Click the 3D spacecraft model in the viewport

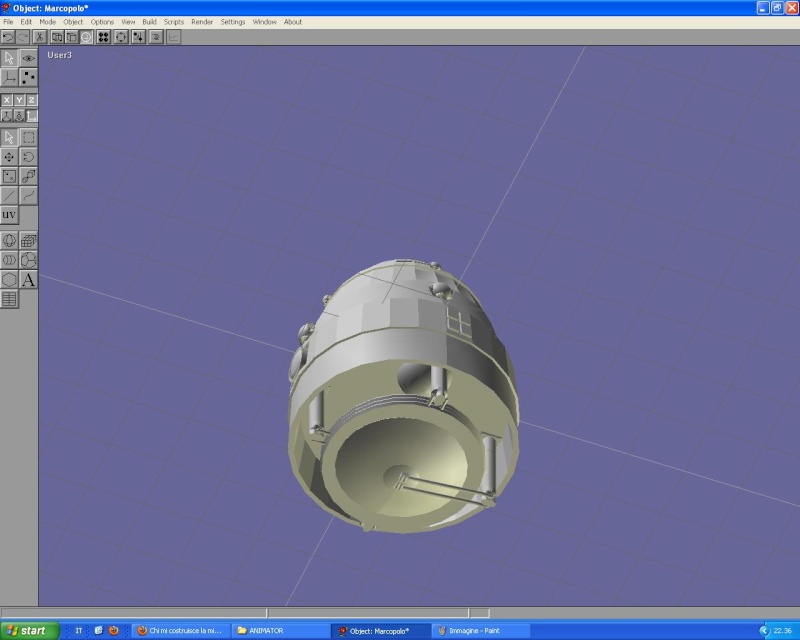tap(403, 396)
